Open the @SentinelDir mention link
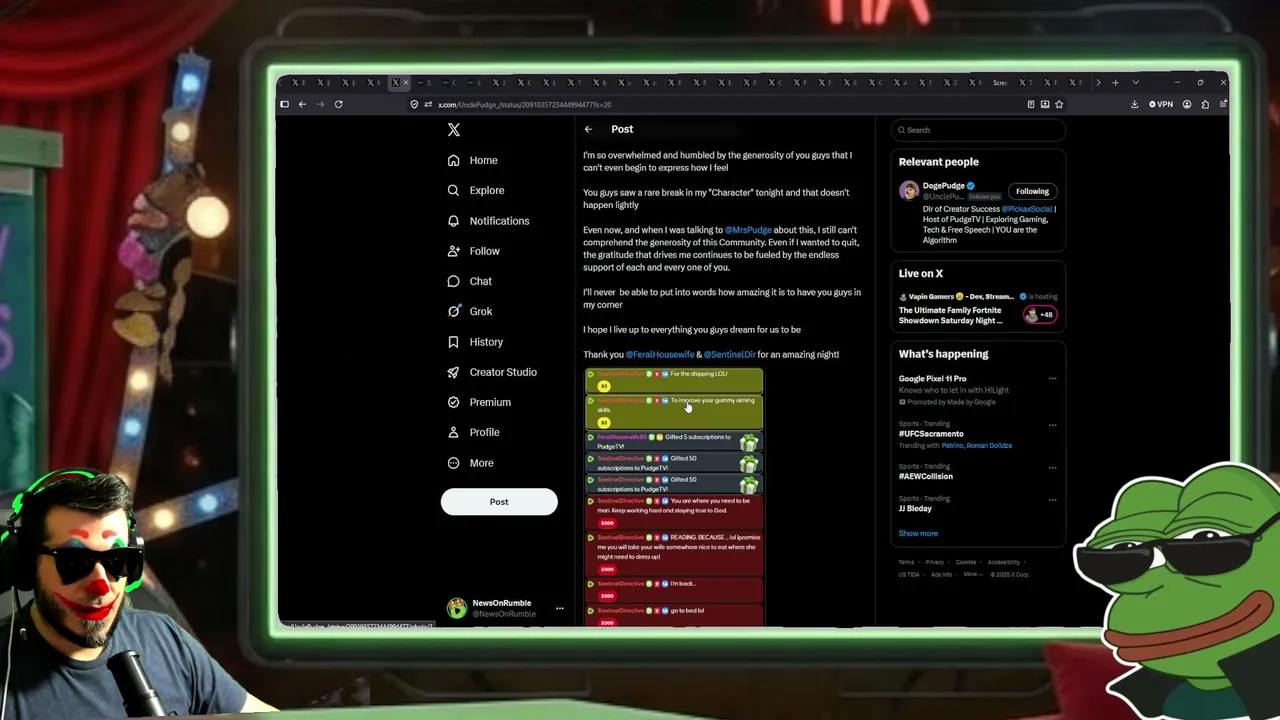The image size is (1280, 720). point(729,355)
